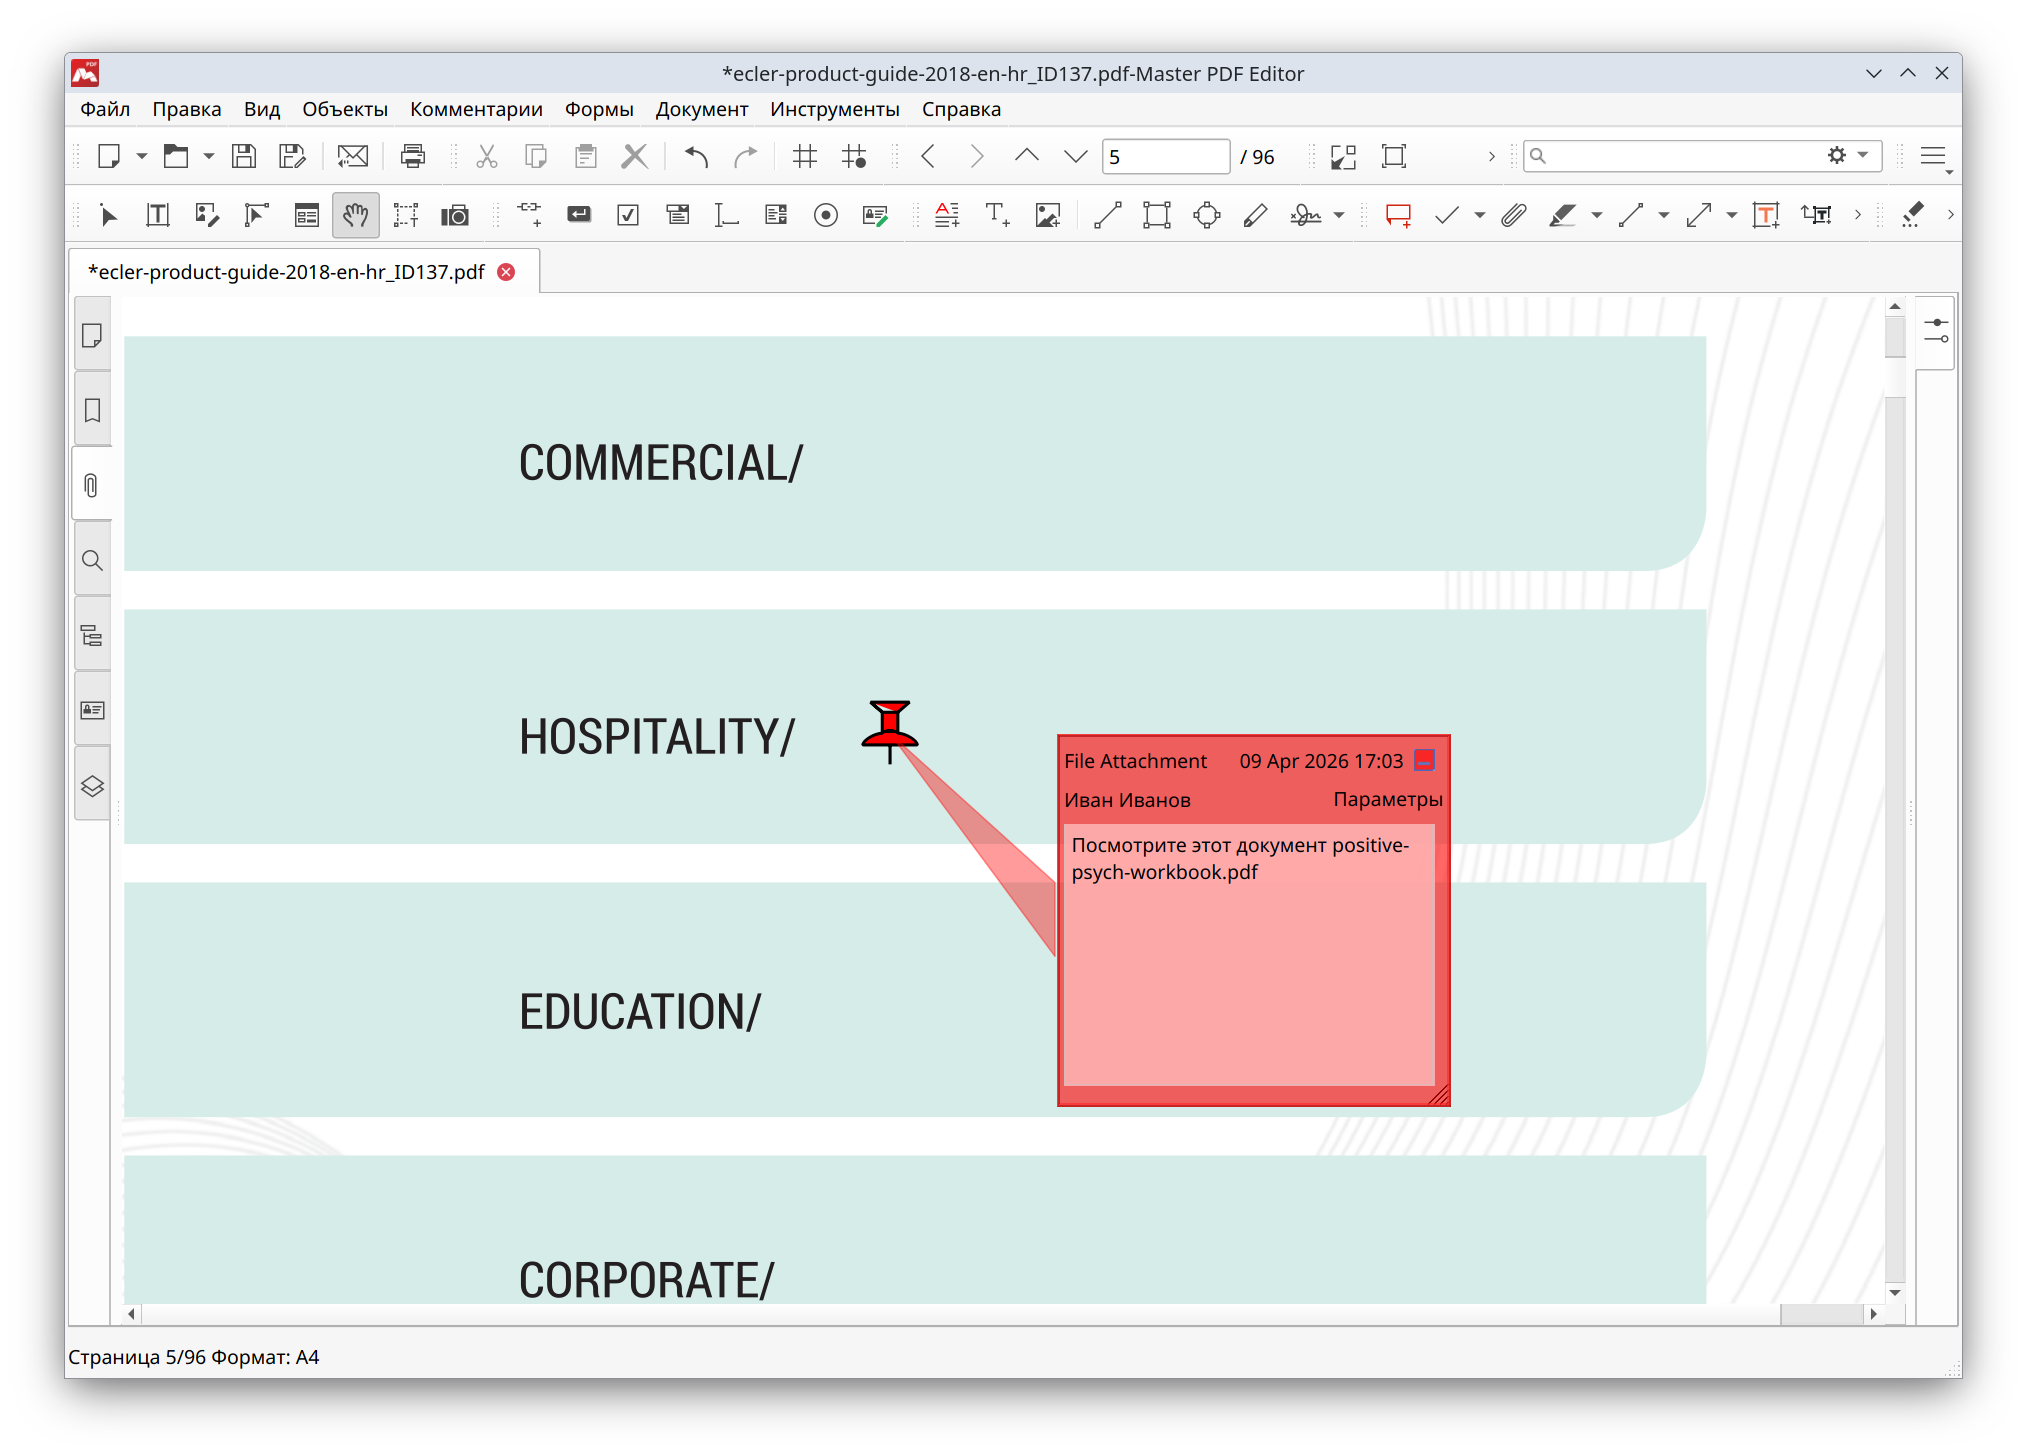Select the Hand tool in the toolbar
This screenshot has height=1455, width=2027.
tap(355, 215)
